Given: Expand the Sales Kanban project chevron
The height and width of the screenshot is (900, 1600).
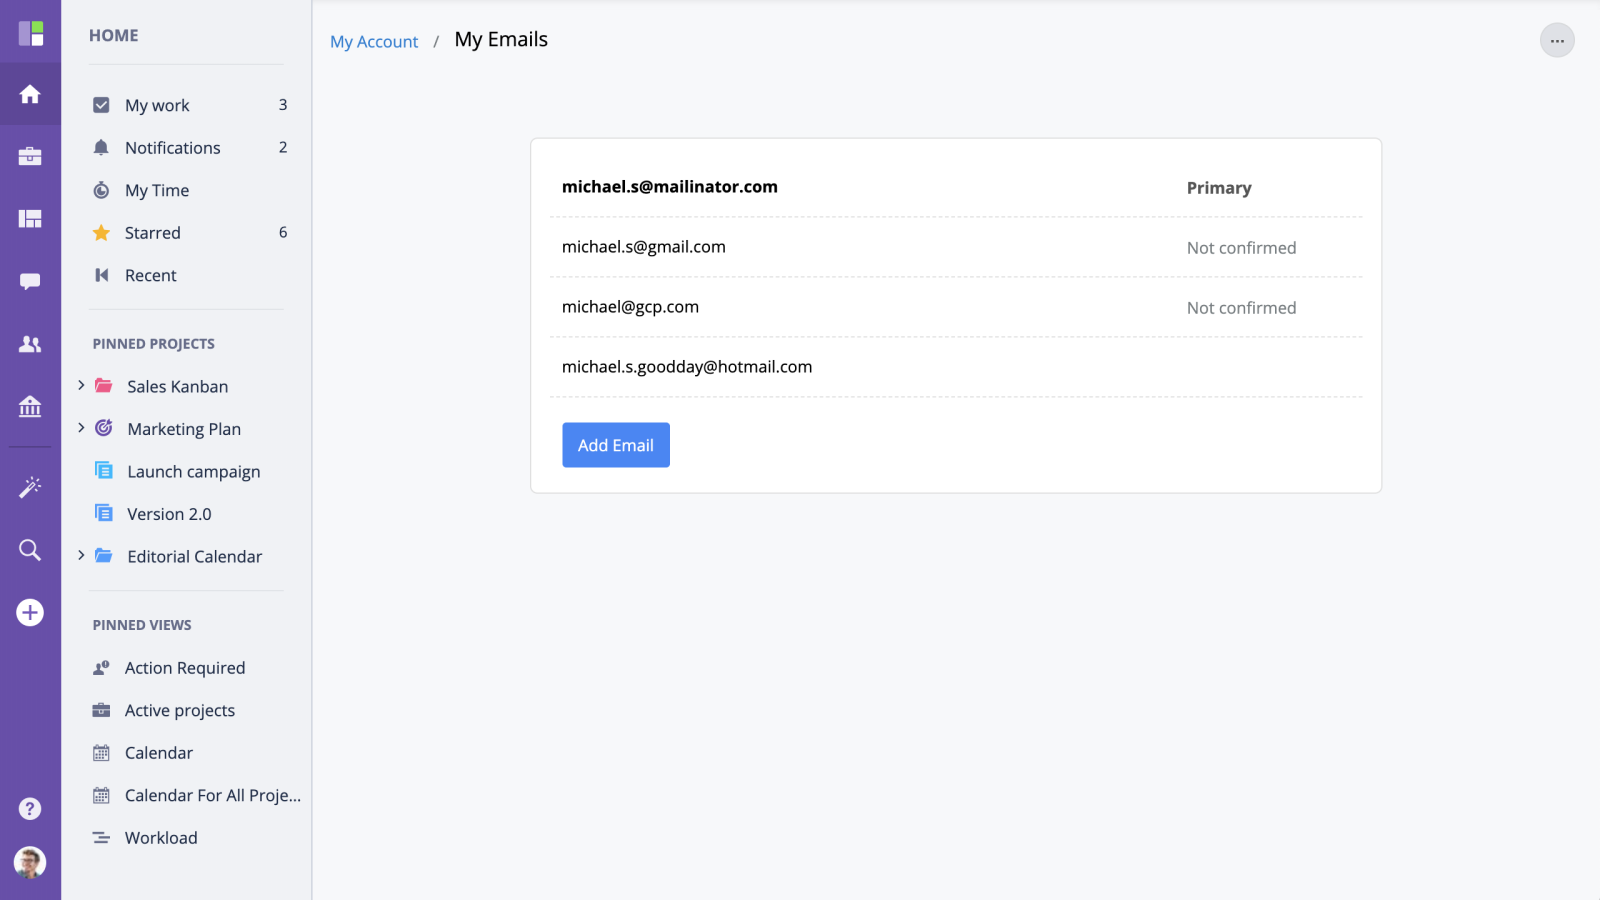Looking at the screenshot, I should point(81,385).
